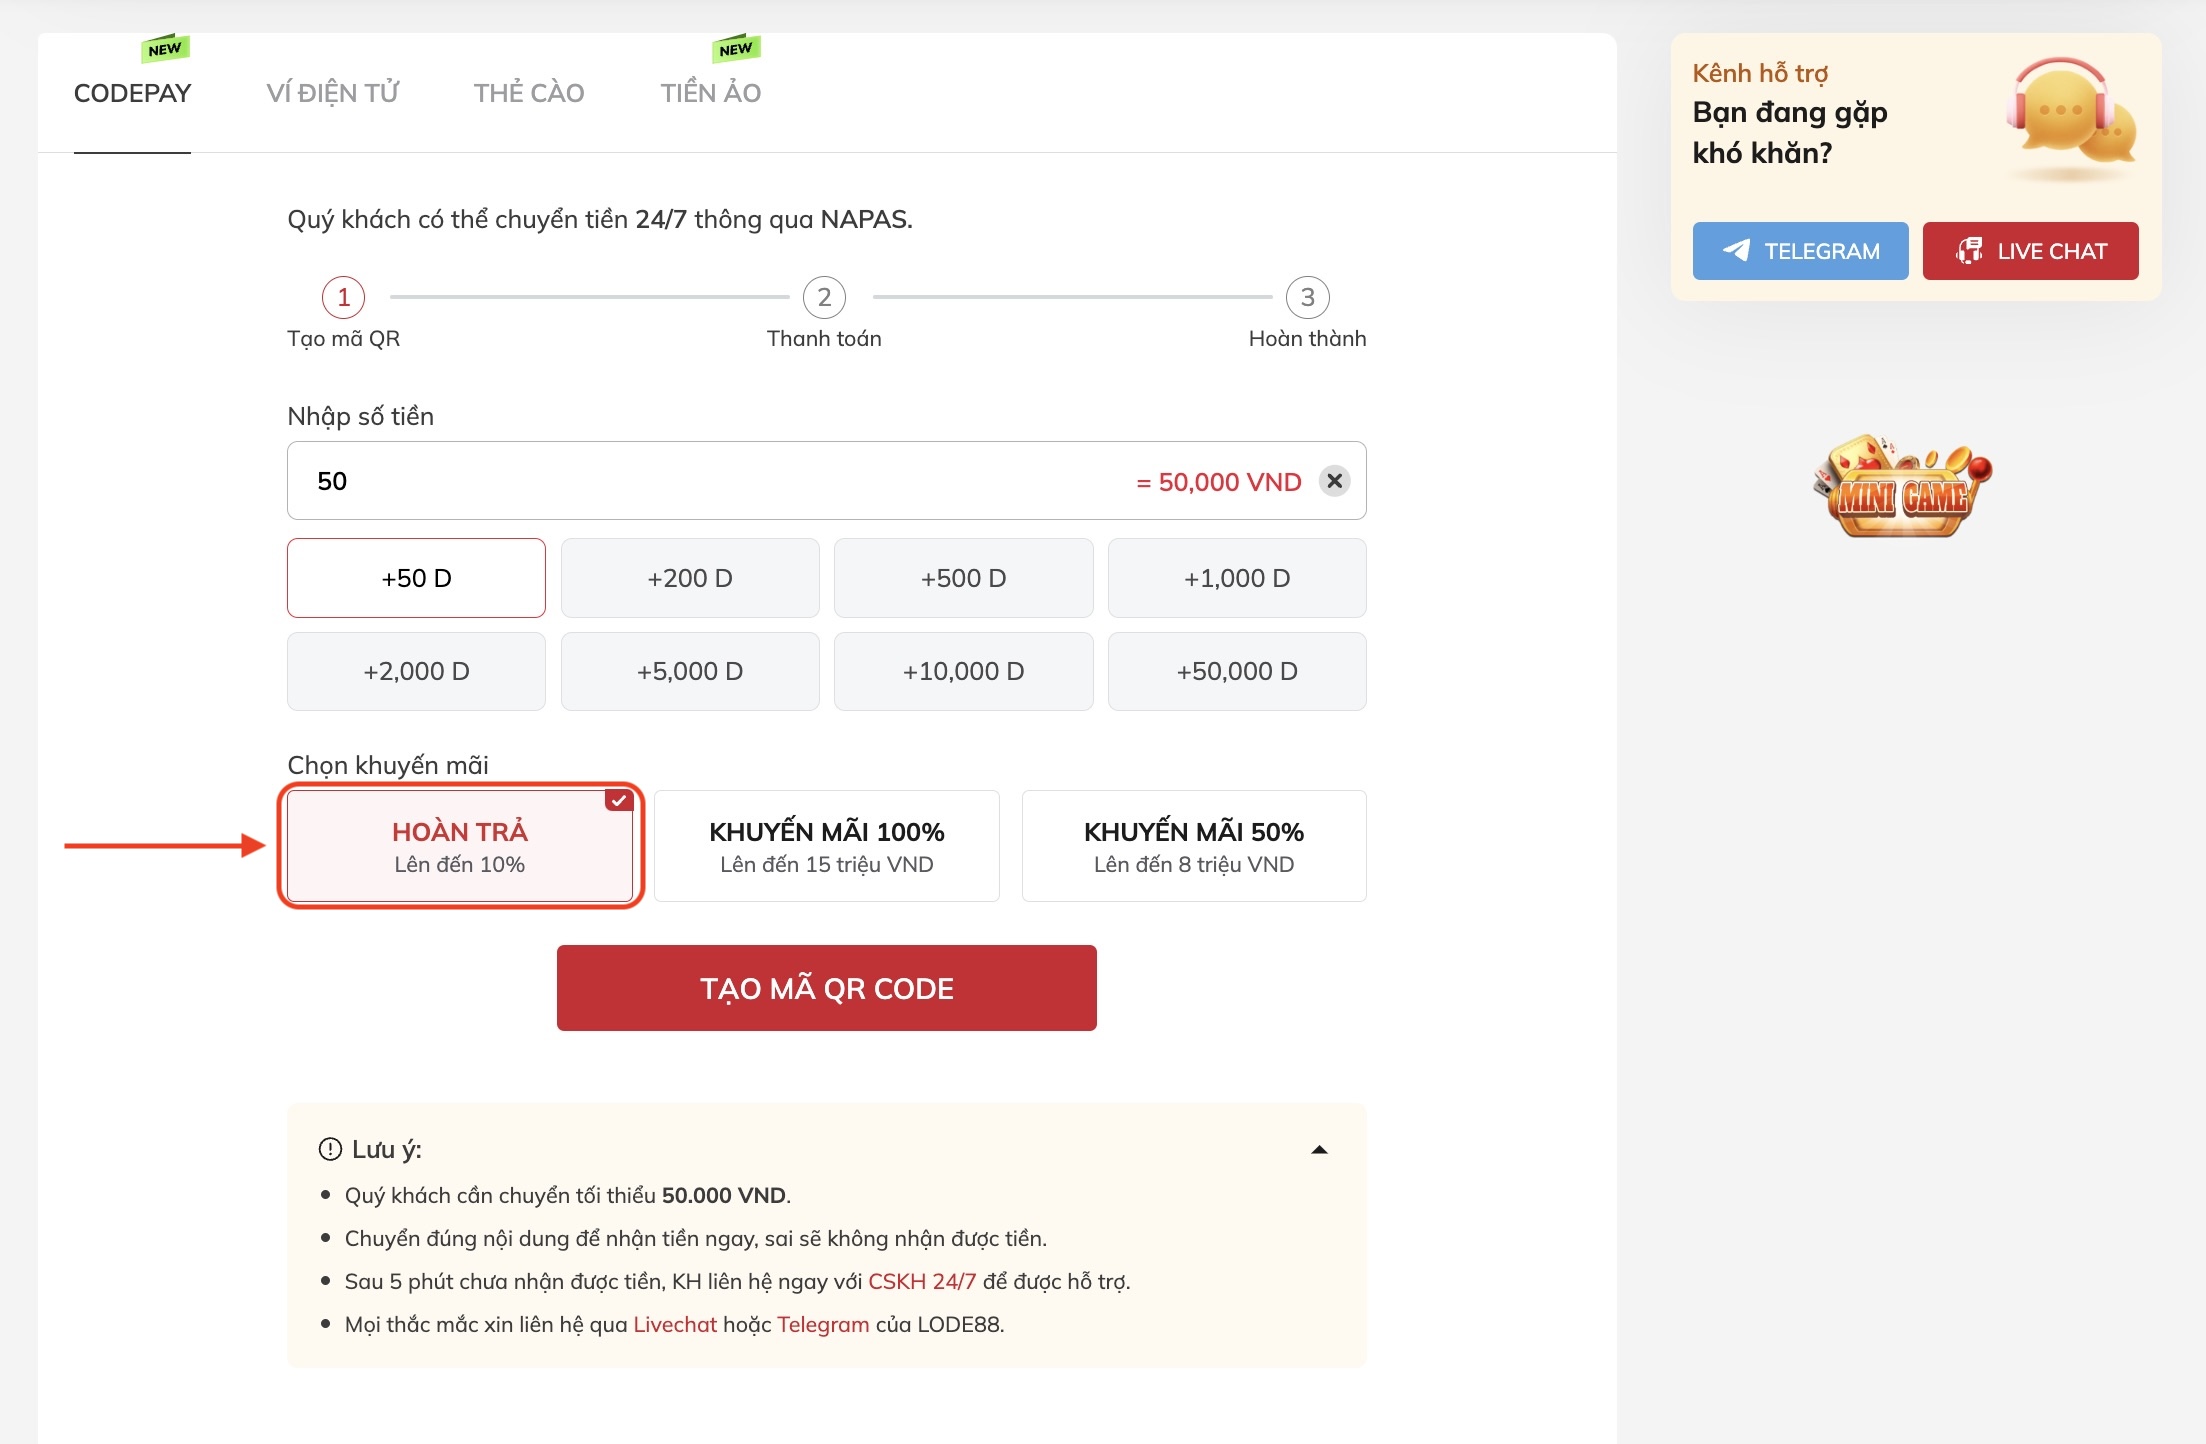Clear the amount with the X icon
The width and height of the screenshot is (2206, 1444).
(1334, 481)
